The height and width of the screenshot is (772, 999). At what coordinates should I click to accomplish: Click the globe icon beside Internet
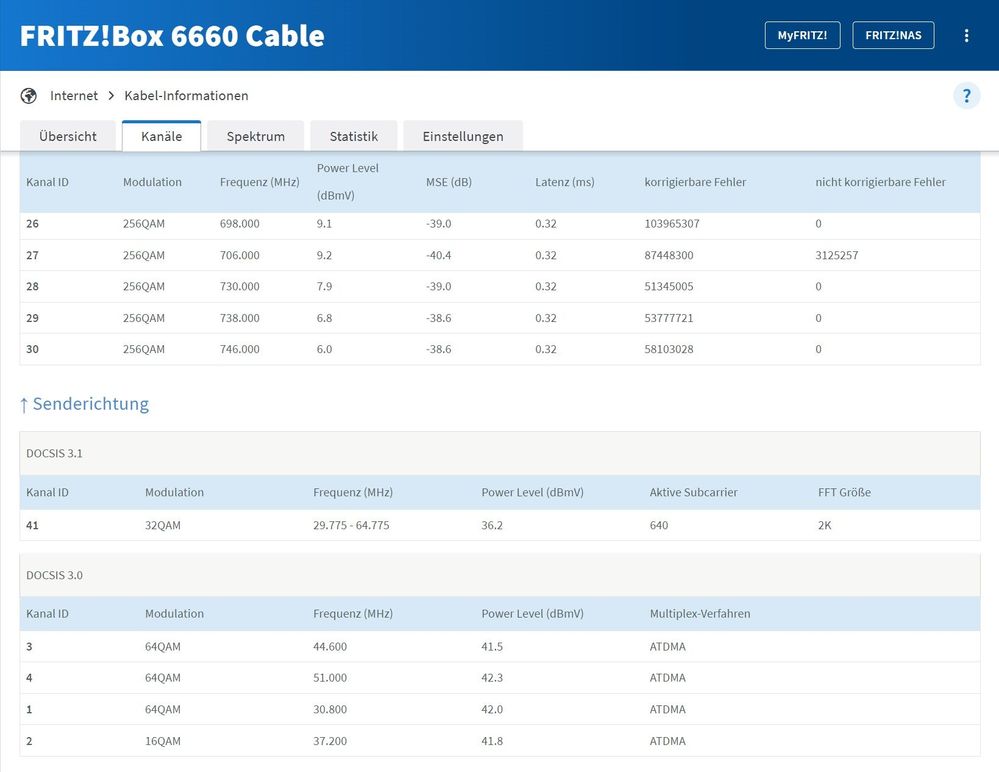(29, 96)
